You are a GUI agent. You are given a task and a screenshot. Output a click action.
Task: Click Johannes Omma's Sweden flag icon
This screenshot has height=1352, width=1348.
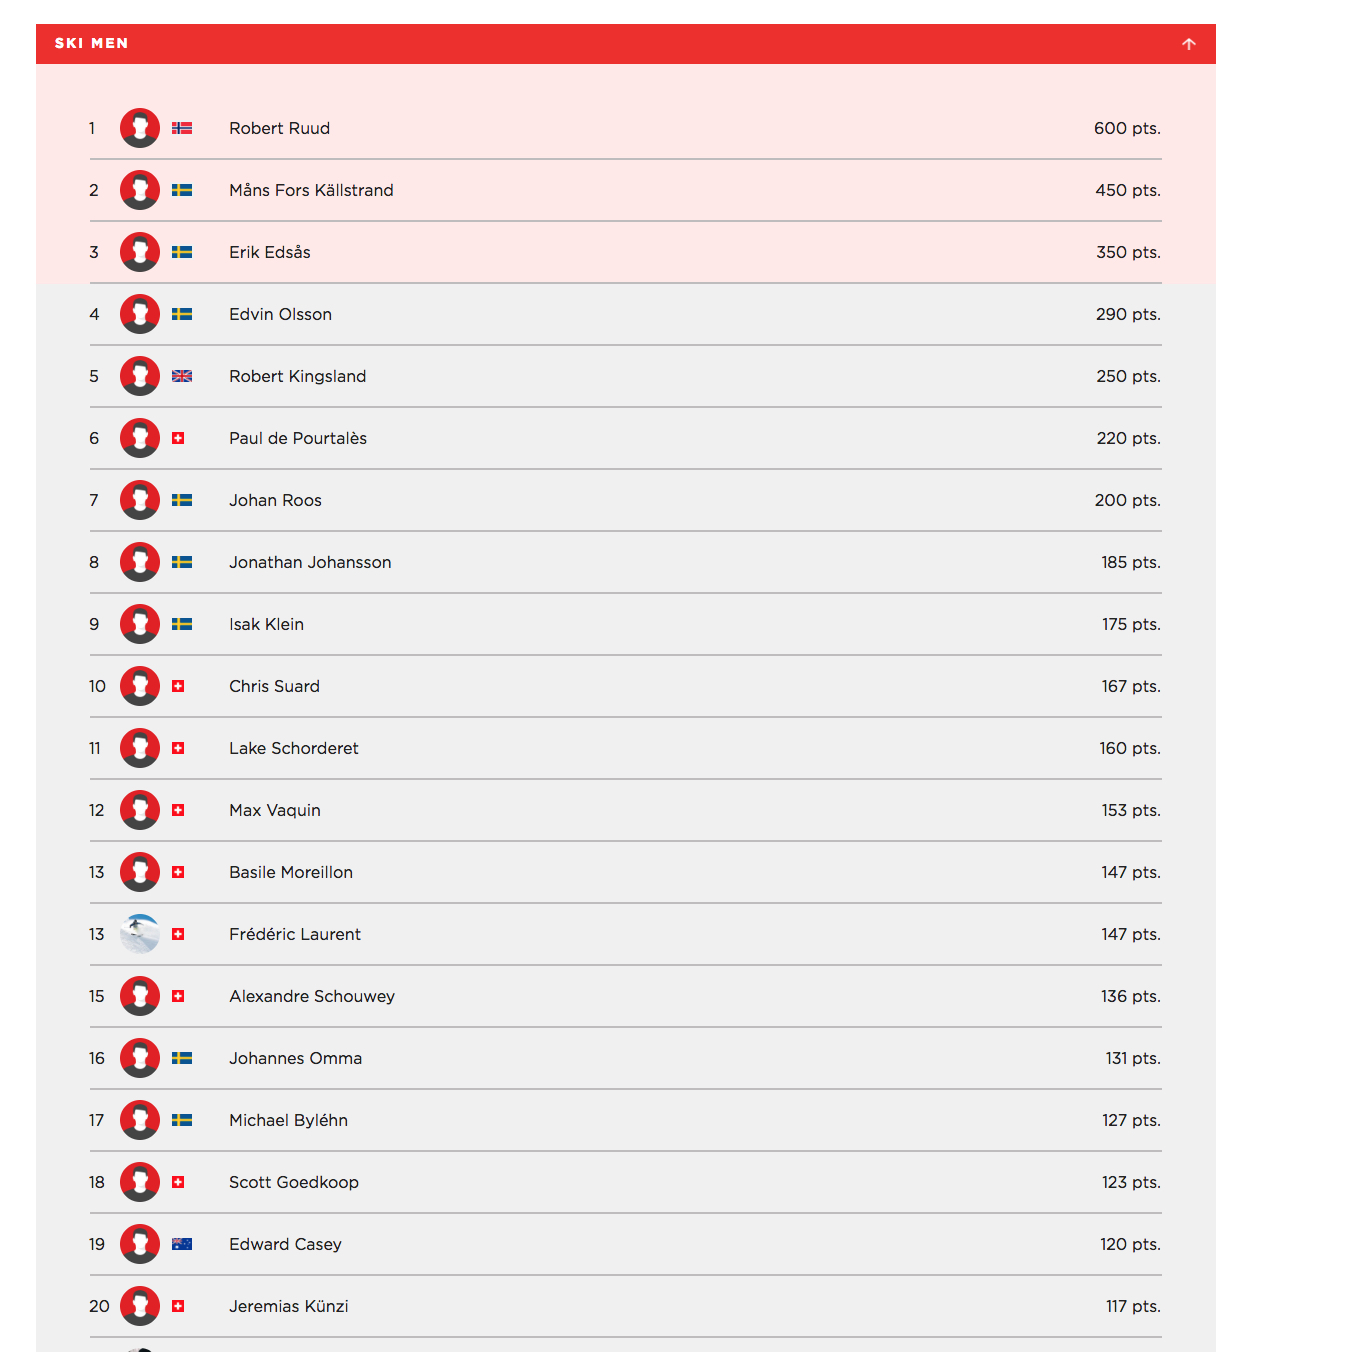pos(182,1058)
